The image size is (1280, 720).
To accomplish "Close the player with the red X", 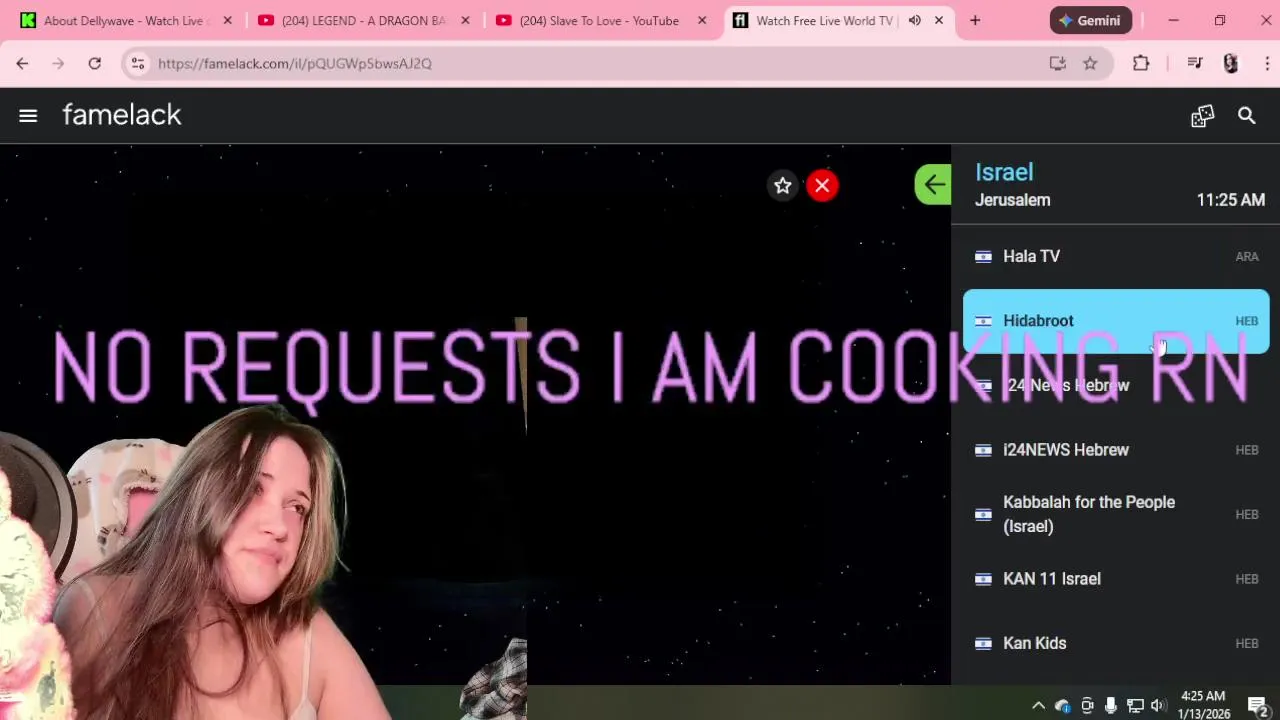I will (822, 185).
